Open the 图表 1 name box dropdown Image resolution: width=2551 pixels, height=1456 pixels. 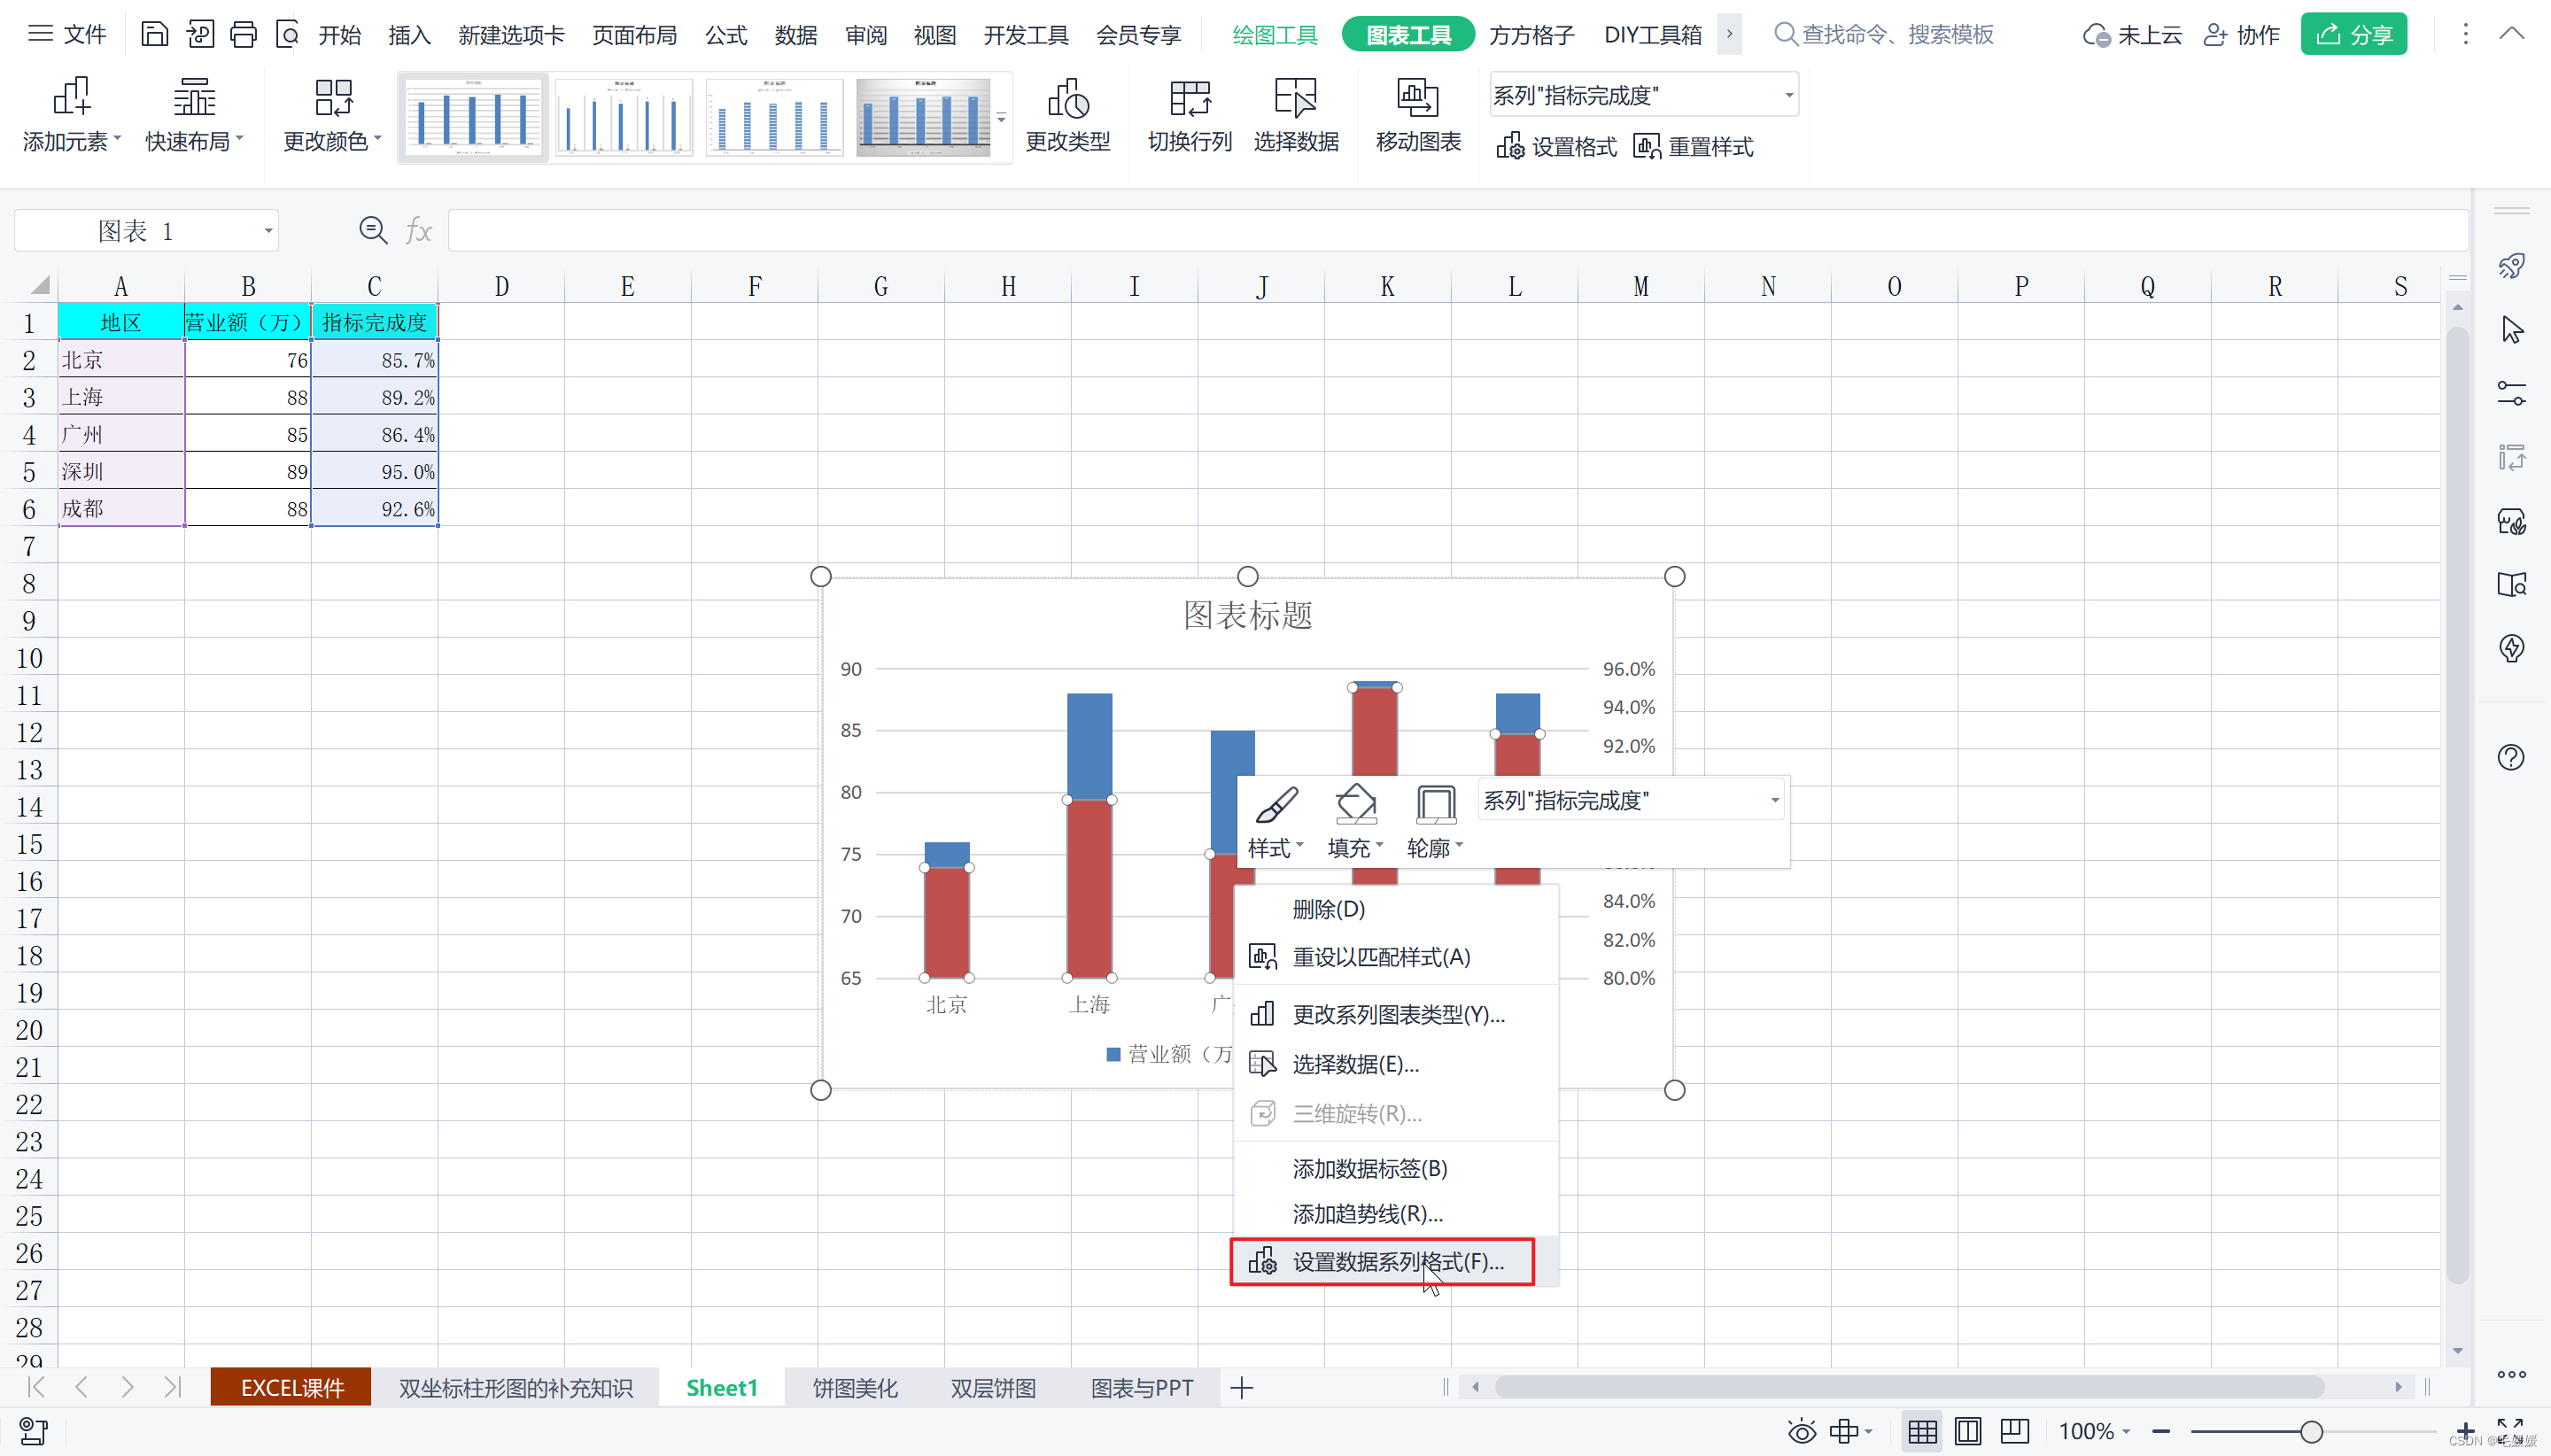[268, 231]
